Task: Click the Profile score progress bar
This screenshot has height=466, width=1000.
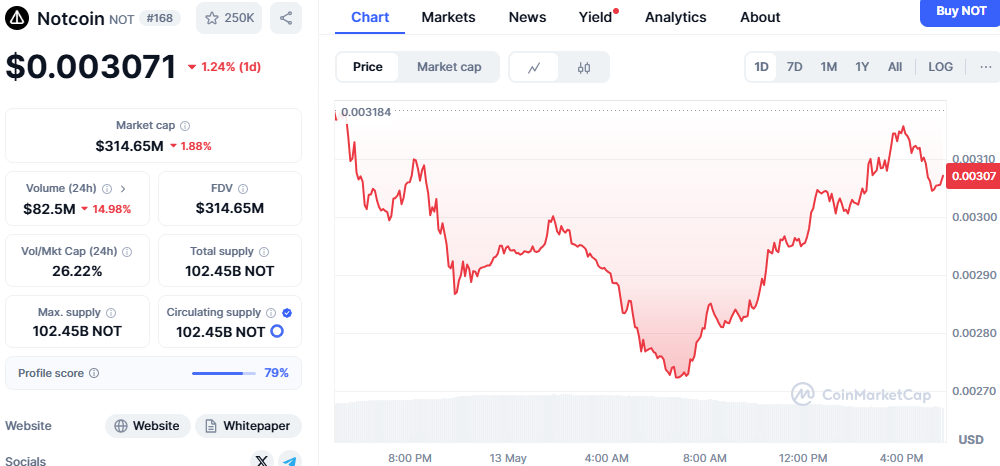Action: [224, 373]
